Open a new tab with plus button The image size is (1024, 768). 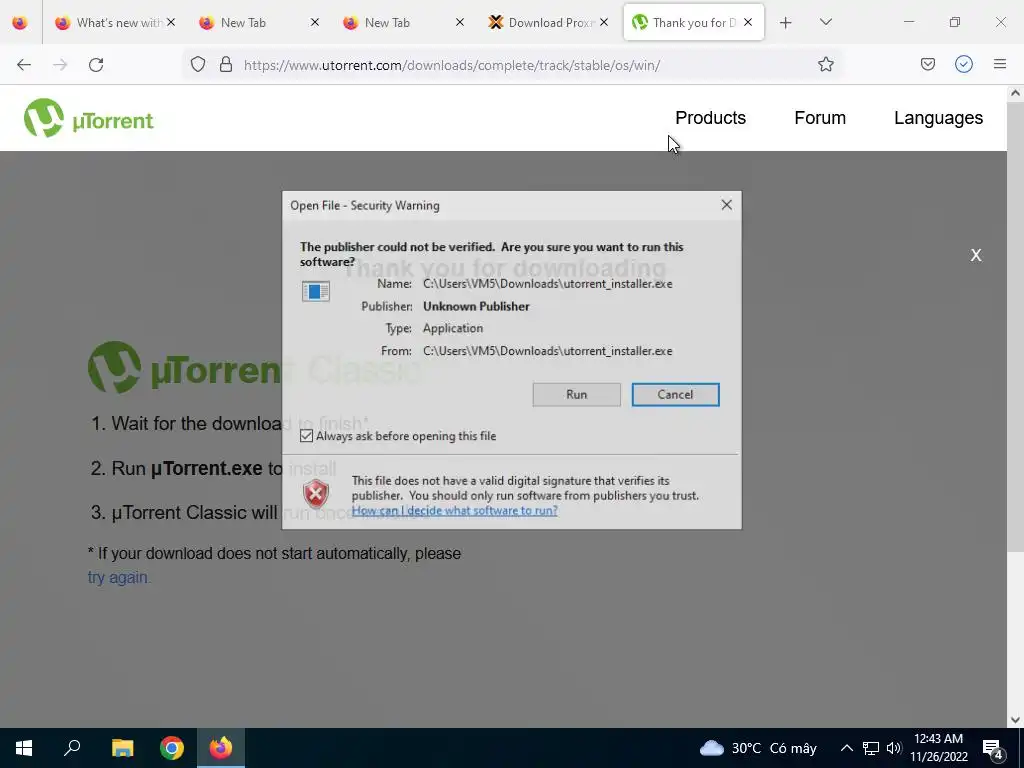click(786, 23)
